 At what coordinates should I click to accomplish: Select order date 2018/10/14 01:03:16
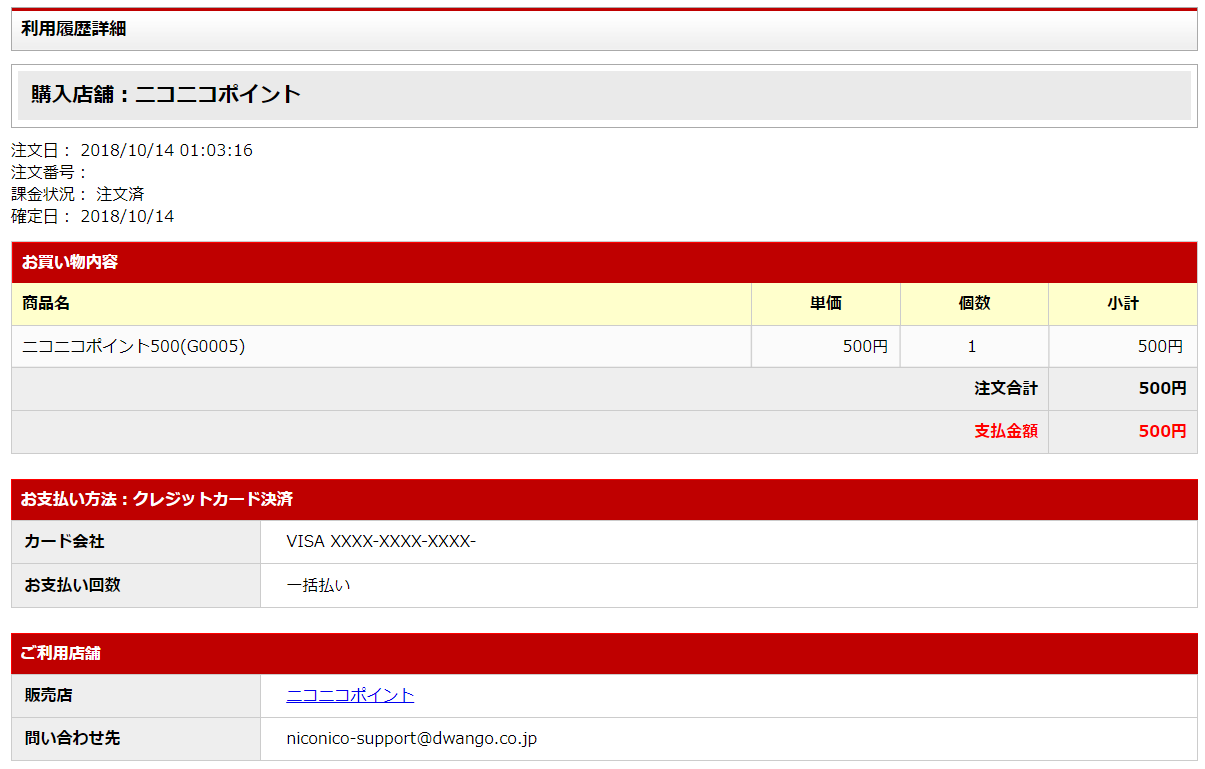[x=167, y=151]
